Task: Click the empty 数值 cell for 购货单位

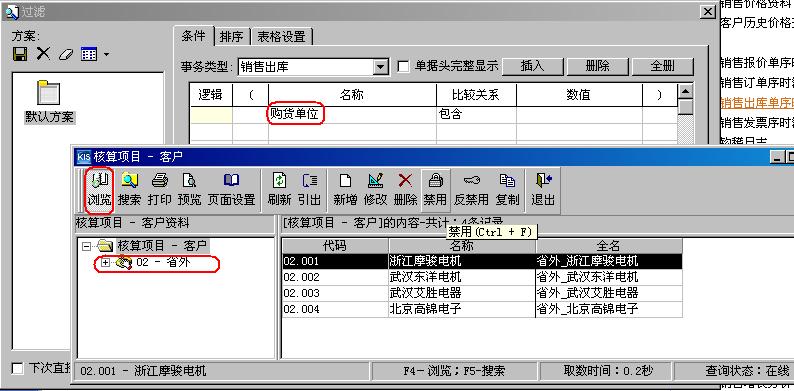Action: point(579,114)
